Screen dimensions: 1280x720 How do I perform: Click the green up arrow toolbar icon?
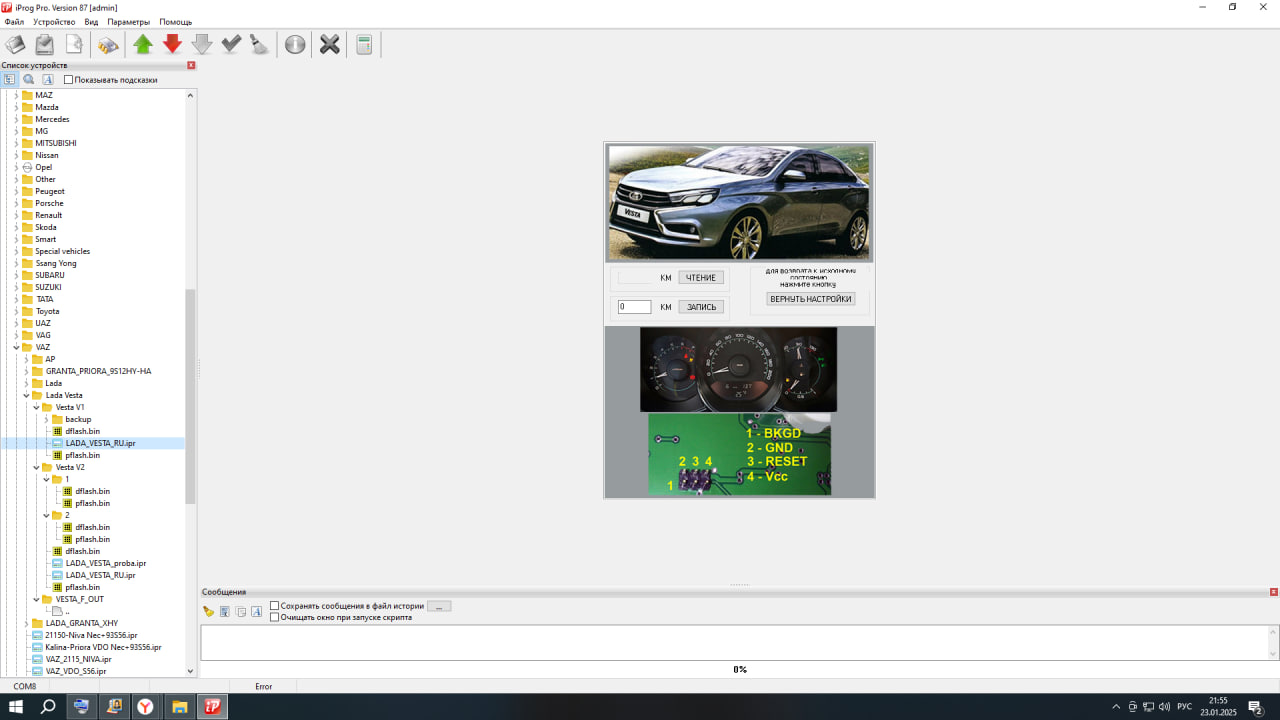(x=143, y=44)
